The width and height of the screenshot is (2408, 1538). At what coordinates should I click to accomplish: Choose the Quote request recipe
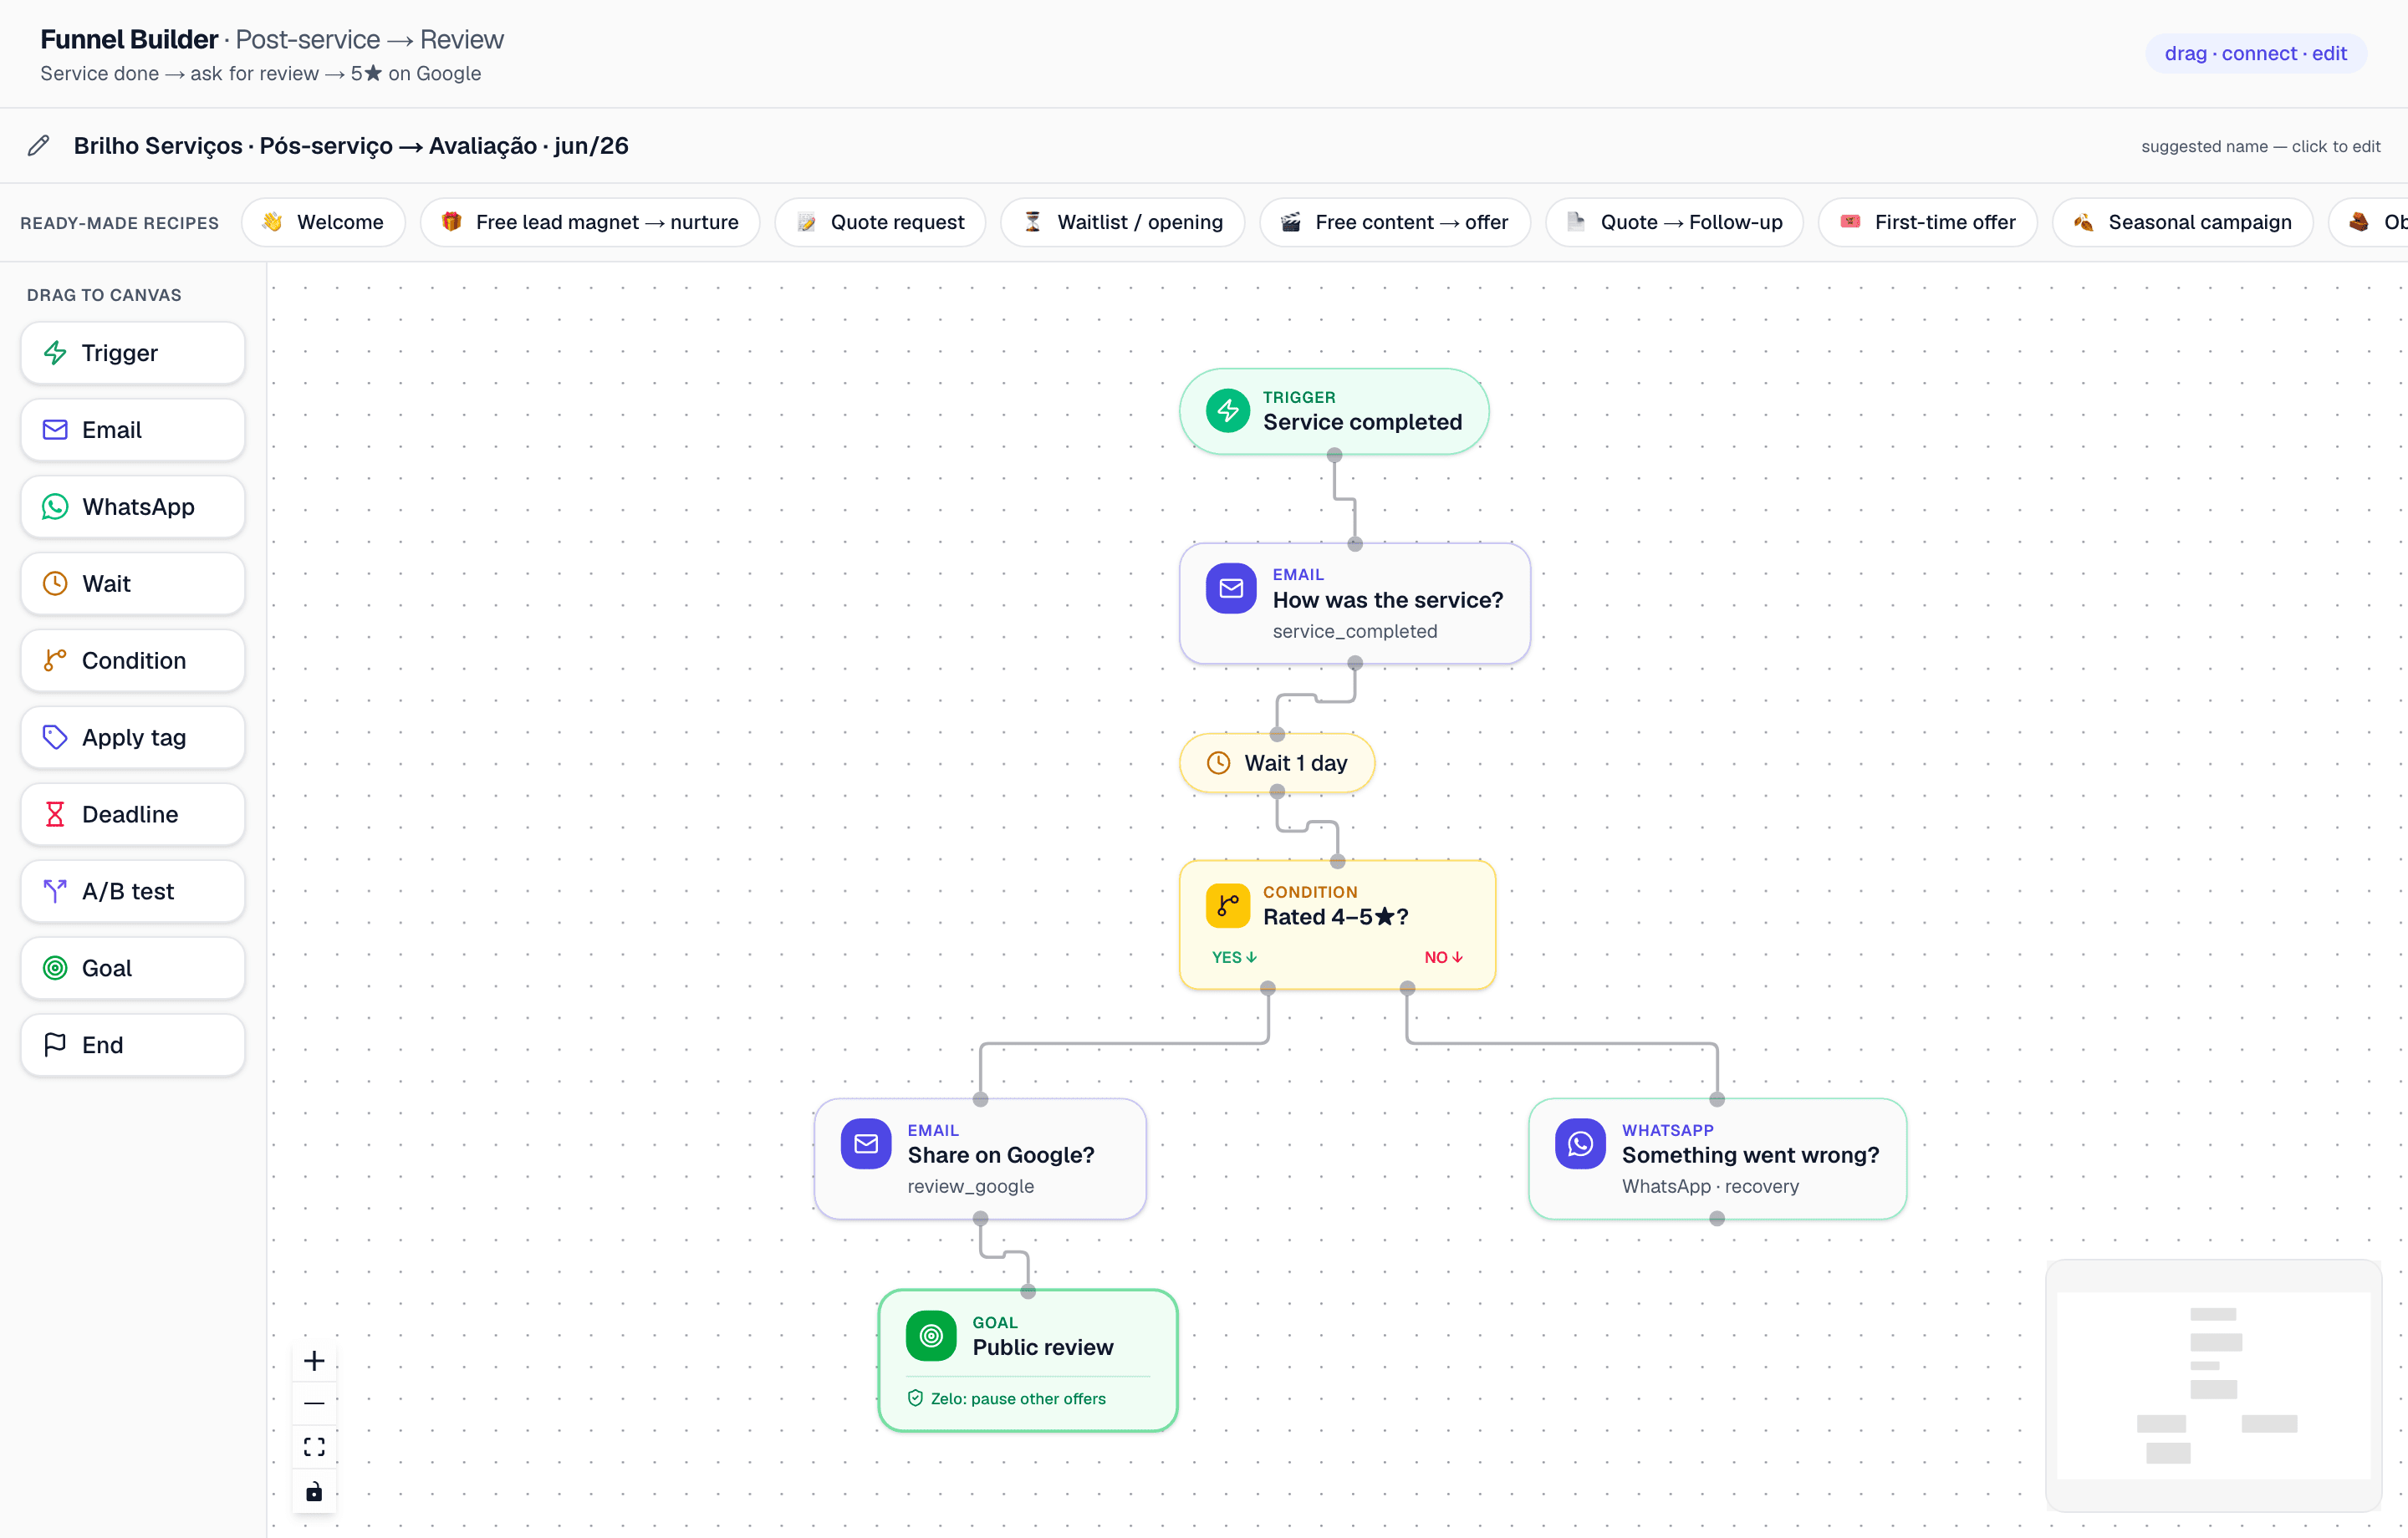coord(880,222)
